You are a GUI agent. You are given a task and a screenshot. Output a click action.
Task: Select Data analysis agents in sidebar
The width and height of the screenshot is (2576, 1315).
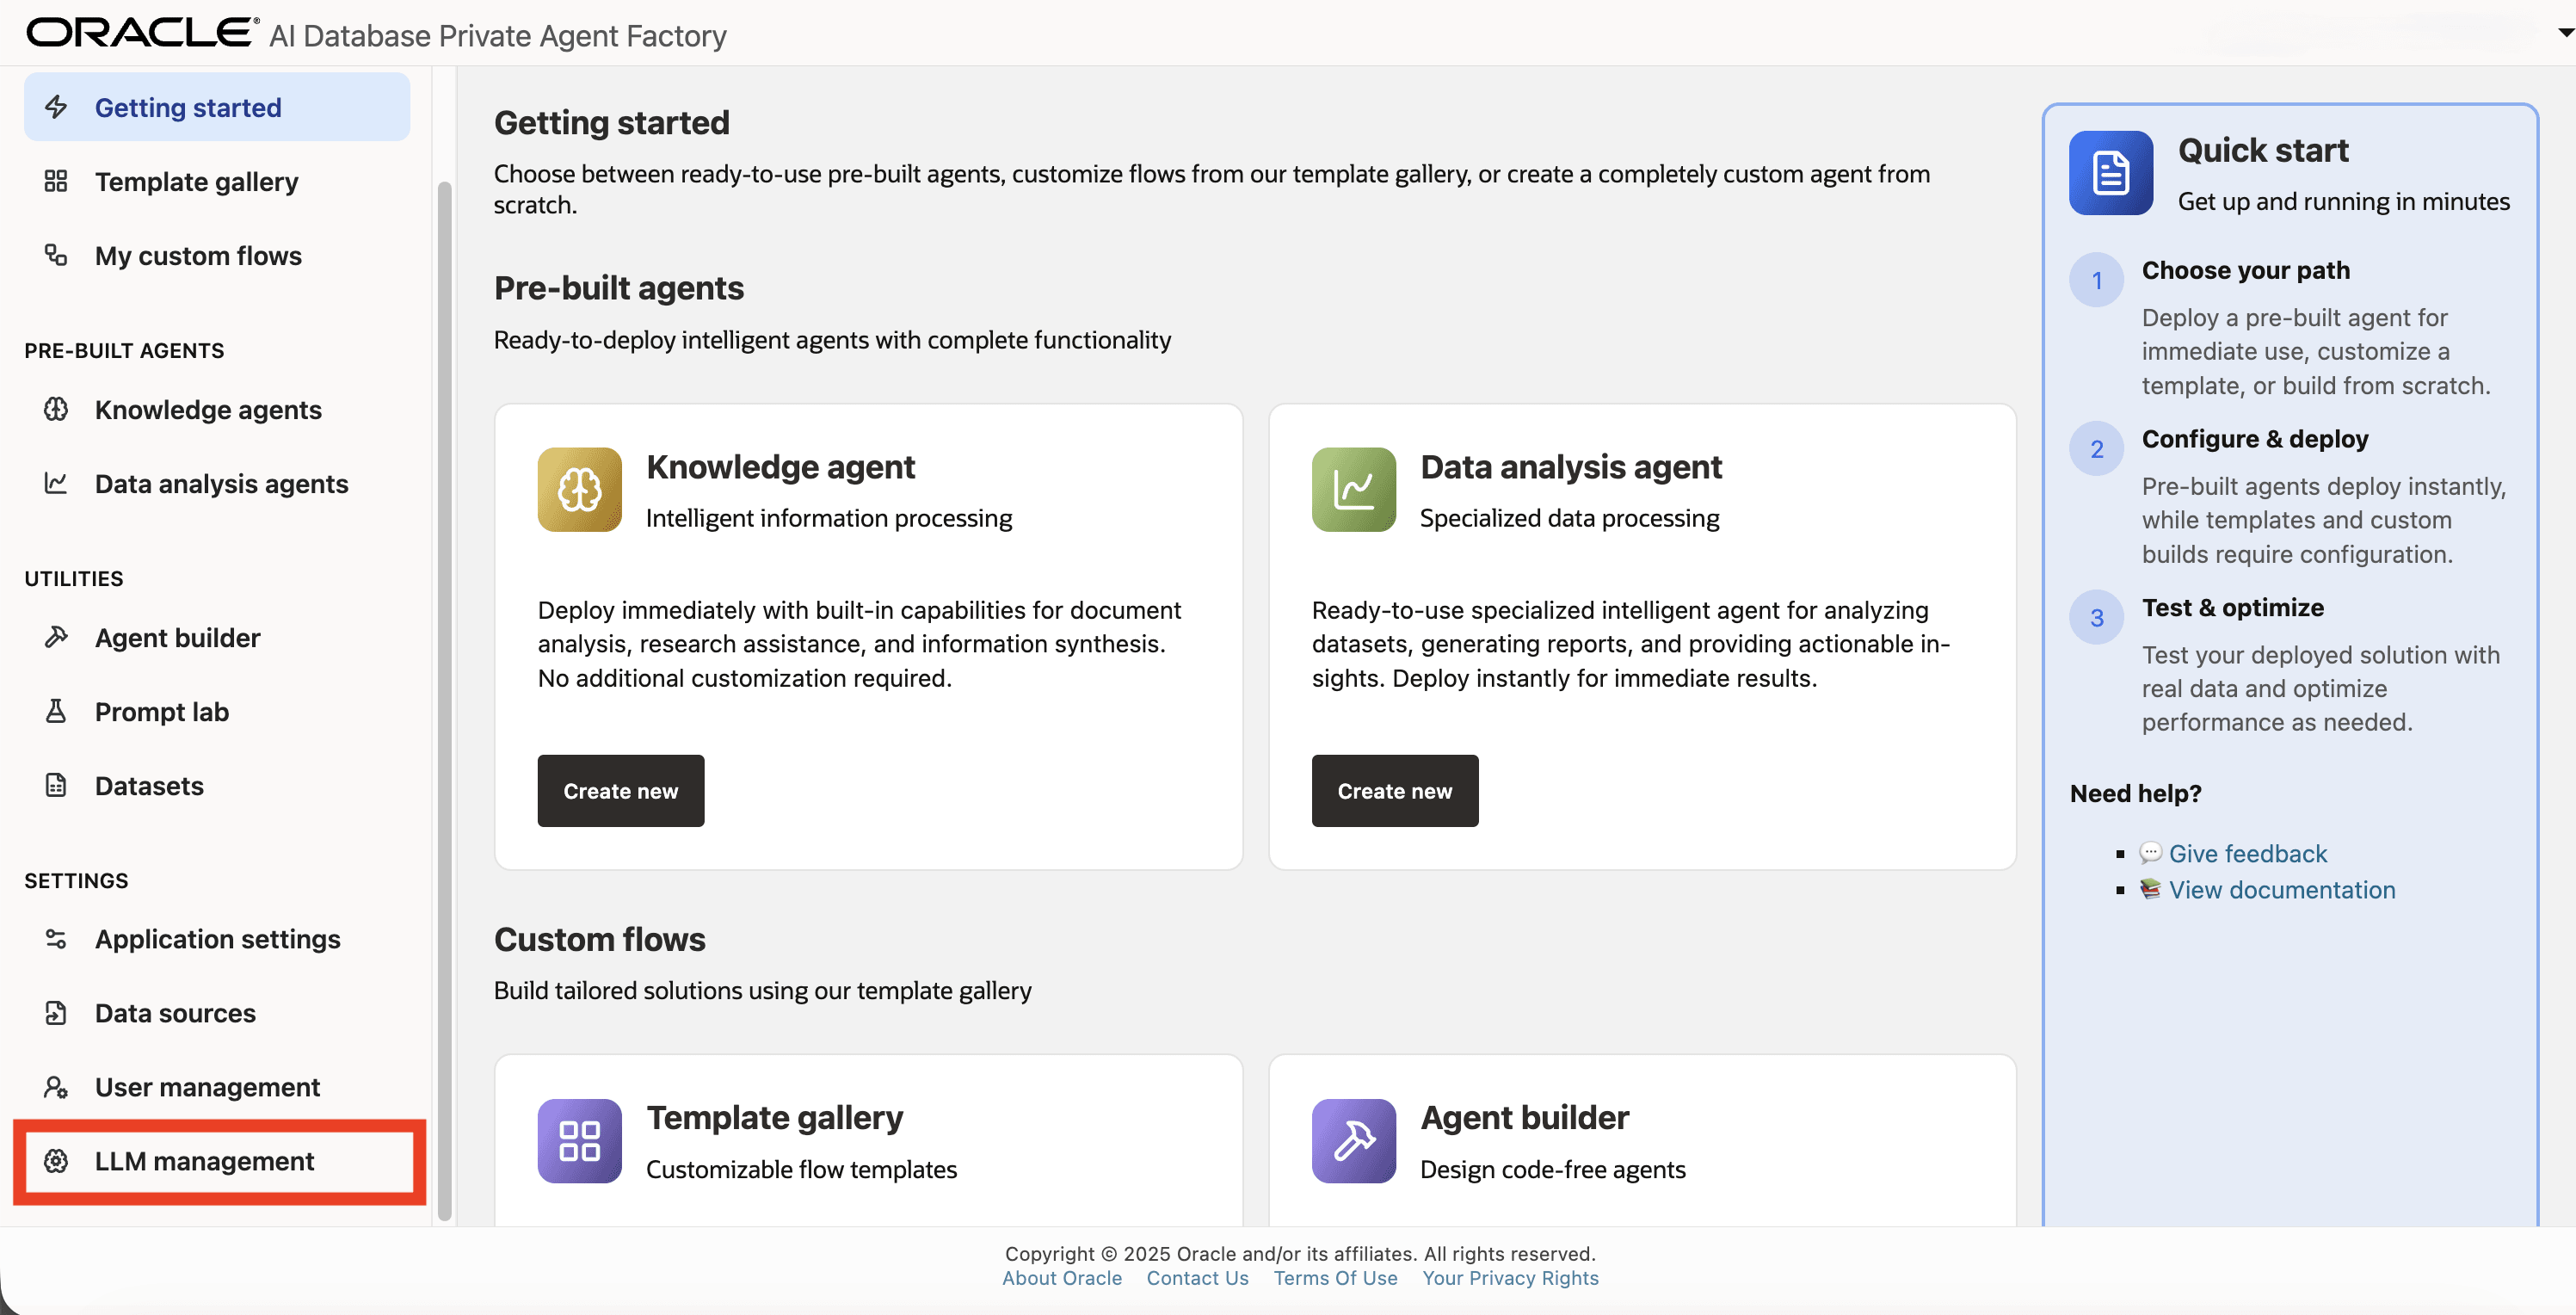pyautogui.click(x=217, y=483)
